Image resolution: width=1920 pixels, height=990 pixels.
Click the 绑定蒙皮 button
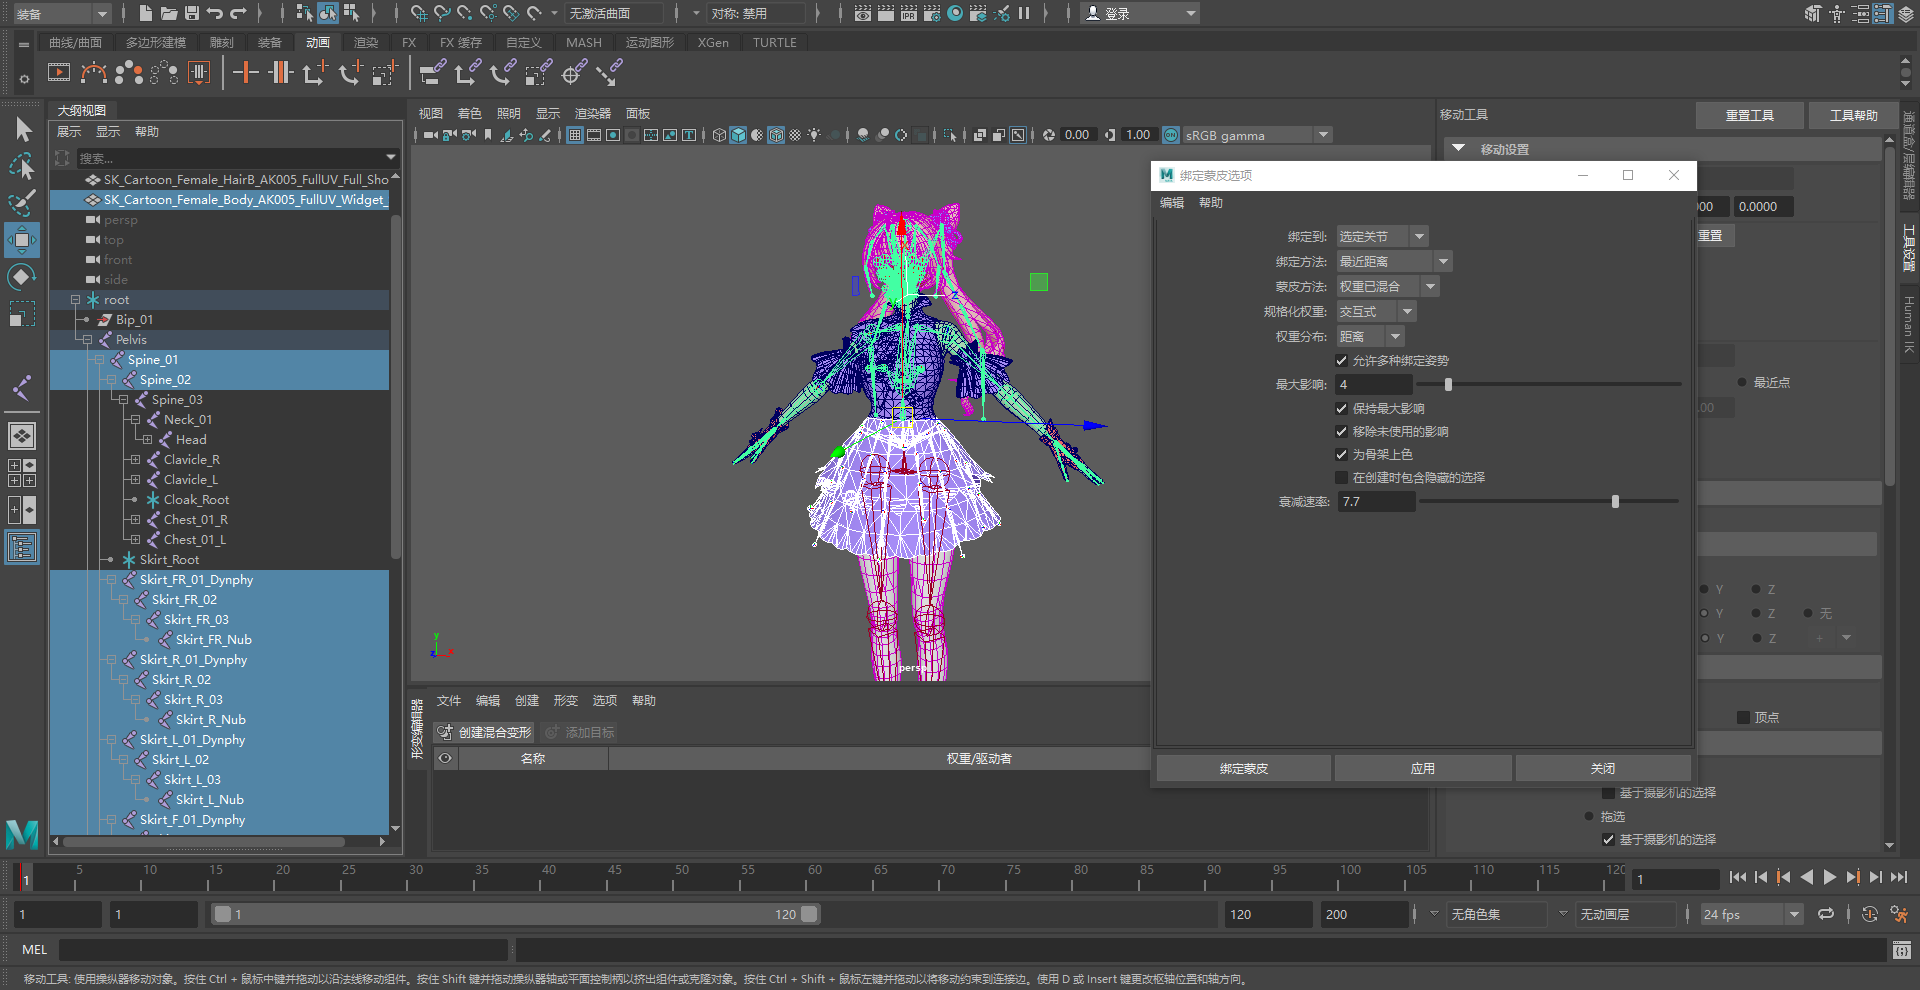point(1244,769)
